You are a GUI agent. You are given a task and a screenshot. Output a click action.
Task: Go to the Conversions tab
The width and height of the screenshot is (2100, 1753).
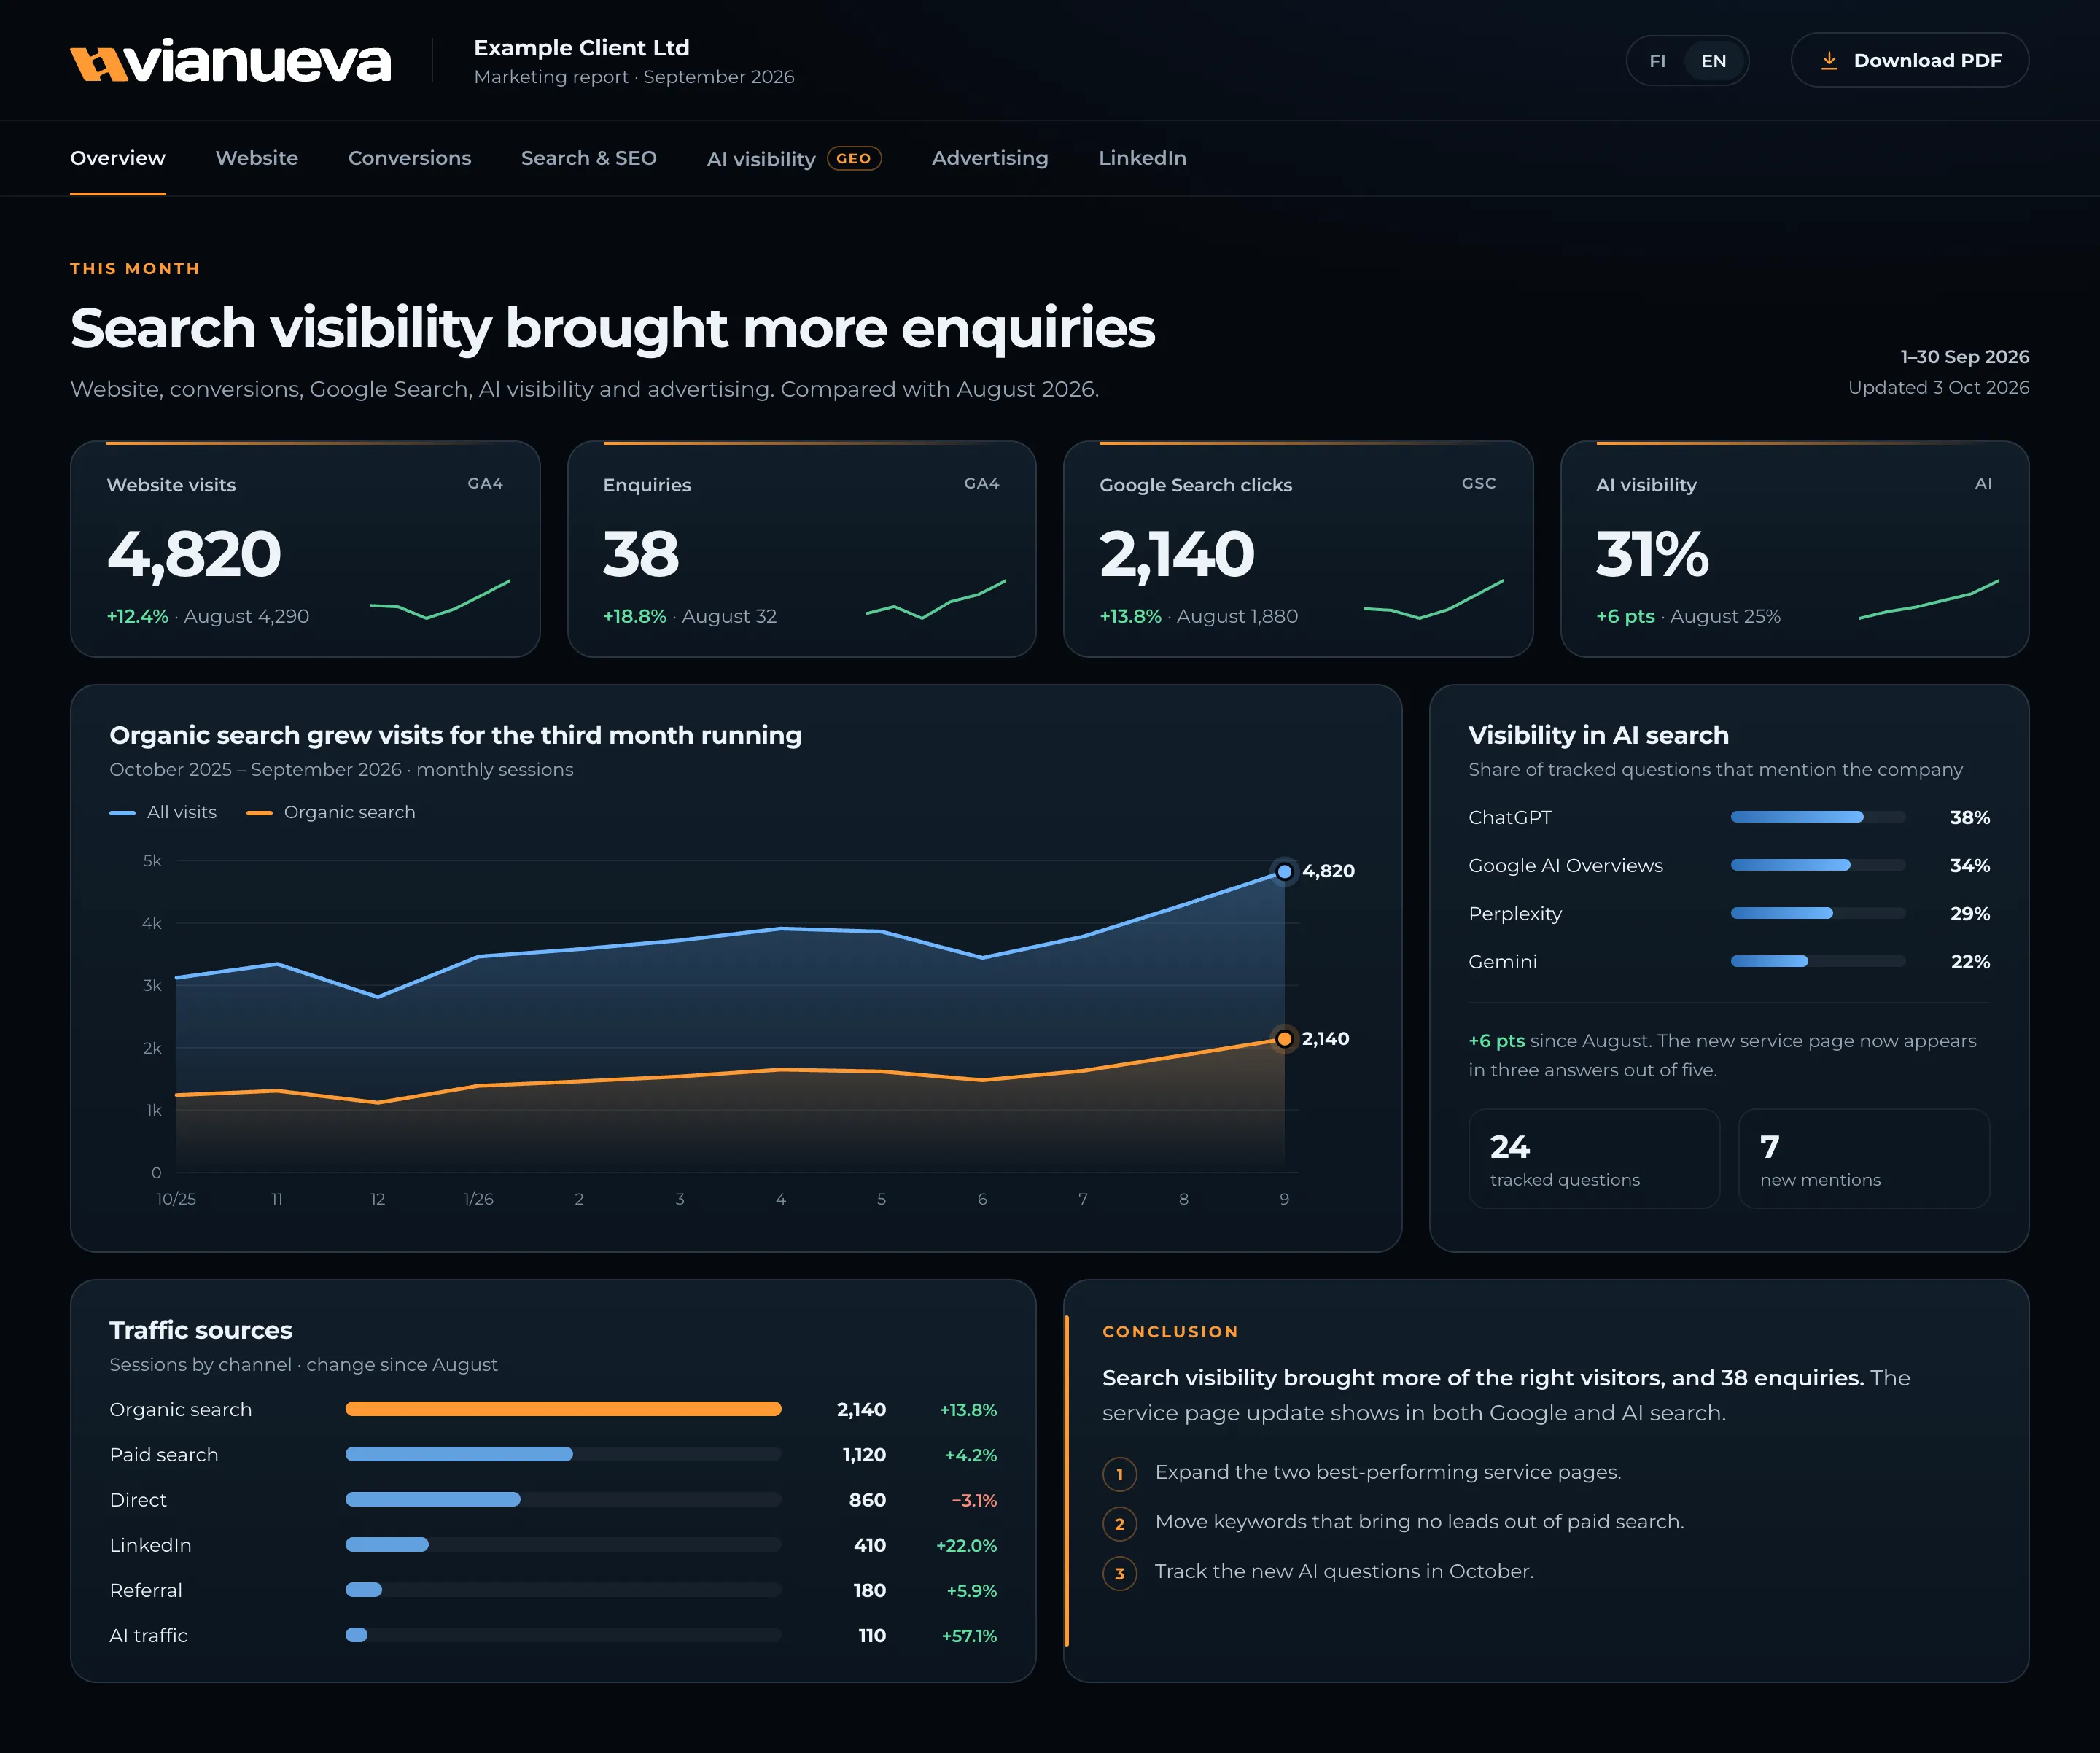(x=409, y=158)
